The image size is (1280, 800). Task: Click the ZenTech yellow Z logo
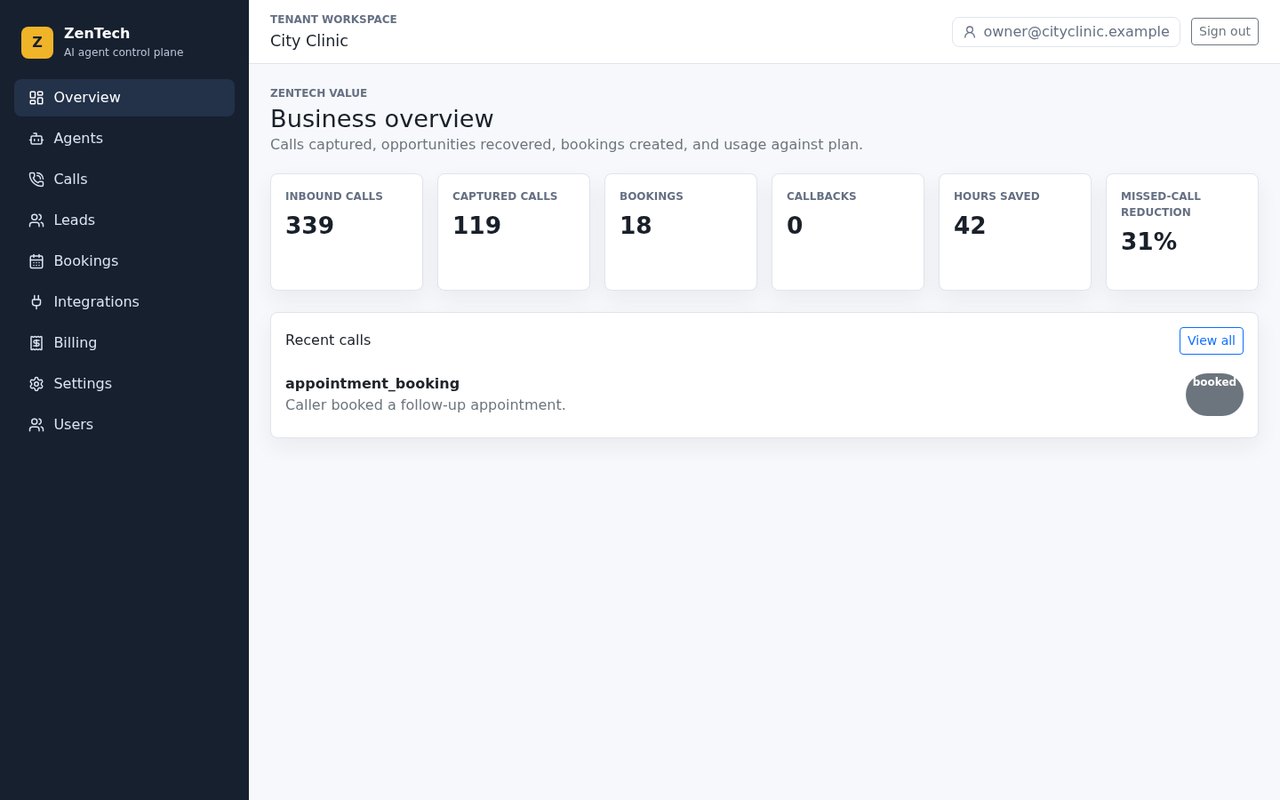37,42
